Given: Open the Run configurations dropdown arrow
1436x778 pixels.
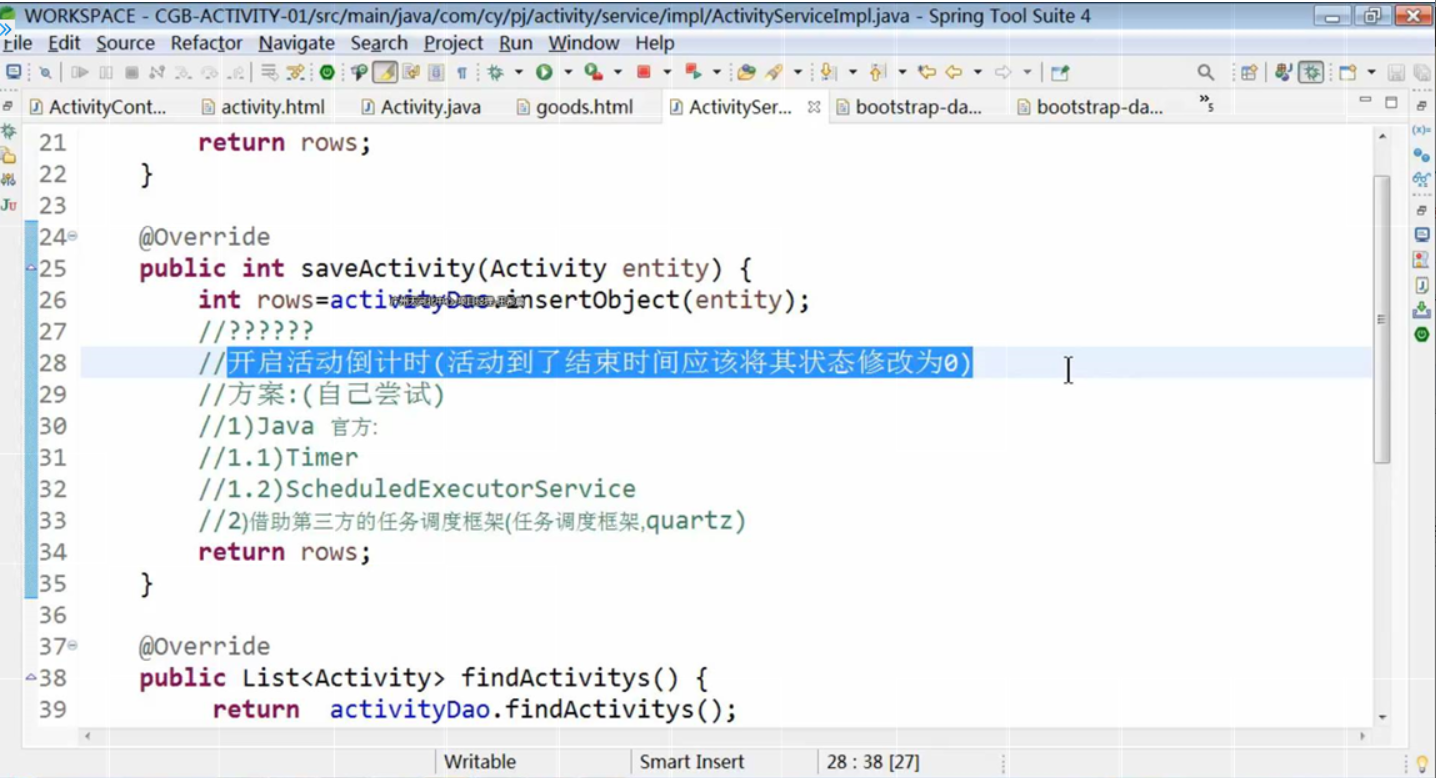Looking at the screenshot, I should (567, 72).
